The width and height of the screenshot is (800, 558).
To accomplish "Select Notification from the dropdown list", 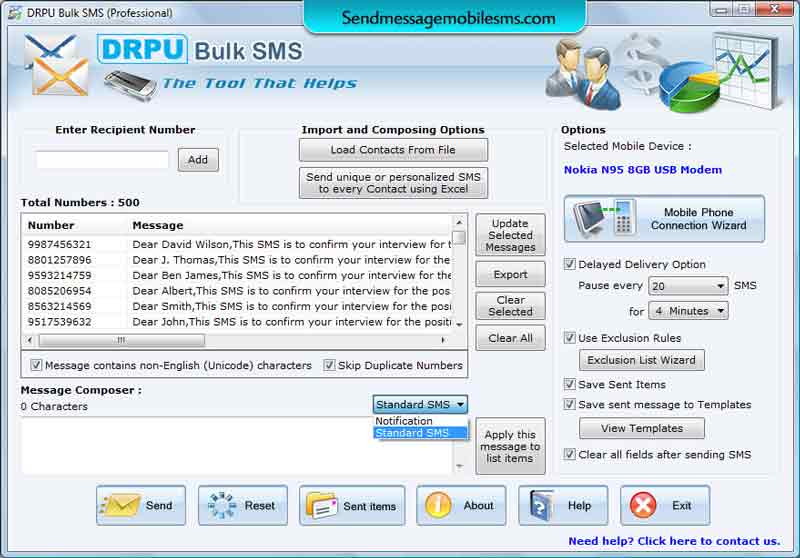I will (x=420, y=421).
